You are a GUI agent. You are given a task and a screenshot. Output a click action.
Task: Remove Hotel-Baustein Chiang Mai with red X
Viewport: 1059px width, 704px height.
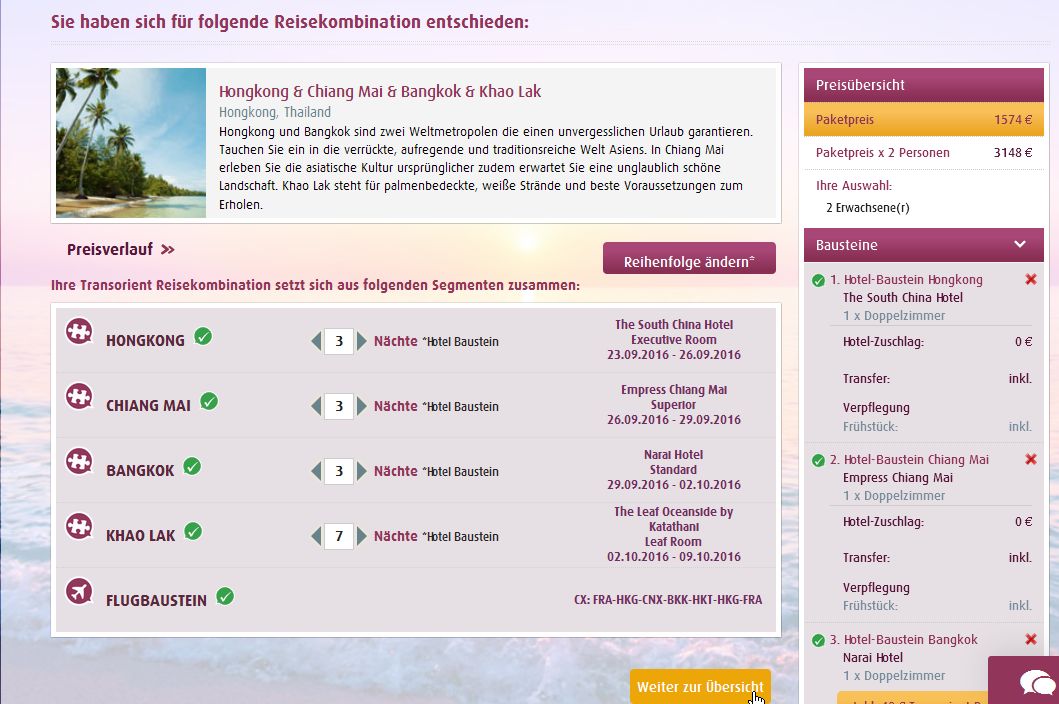click(x=1031, y=460)
